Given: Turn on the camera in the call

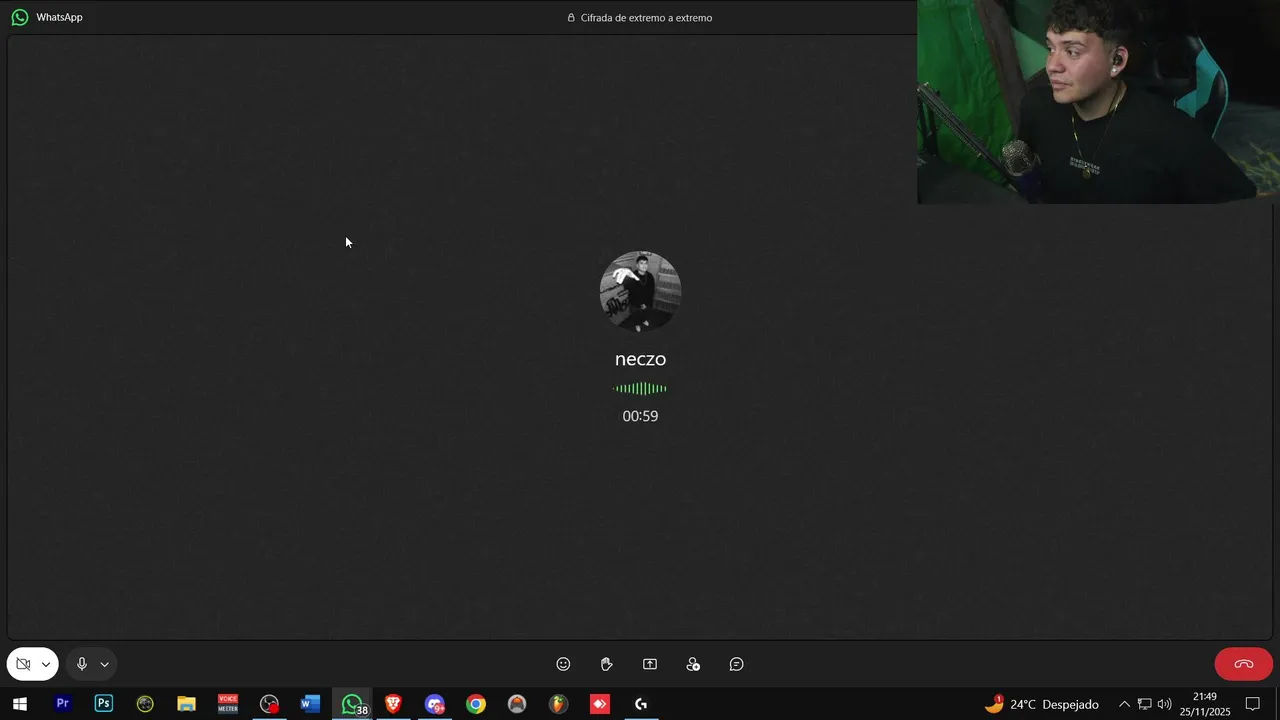Looking at the screenshot, I should tap(24, 664).
